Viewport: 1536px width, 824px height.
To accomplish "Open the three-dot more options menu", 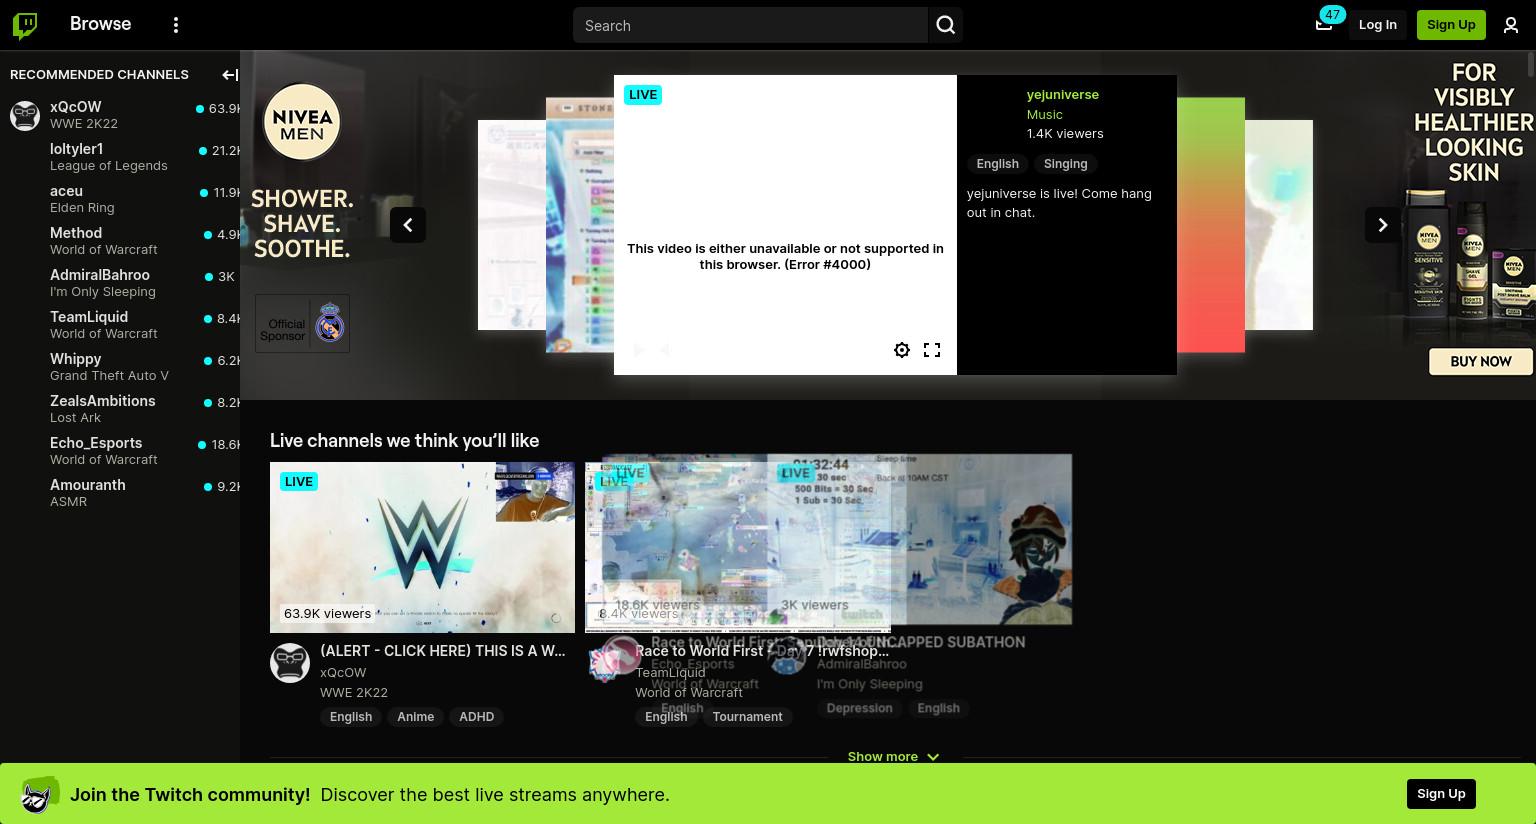I will tap(176, 25).
